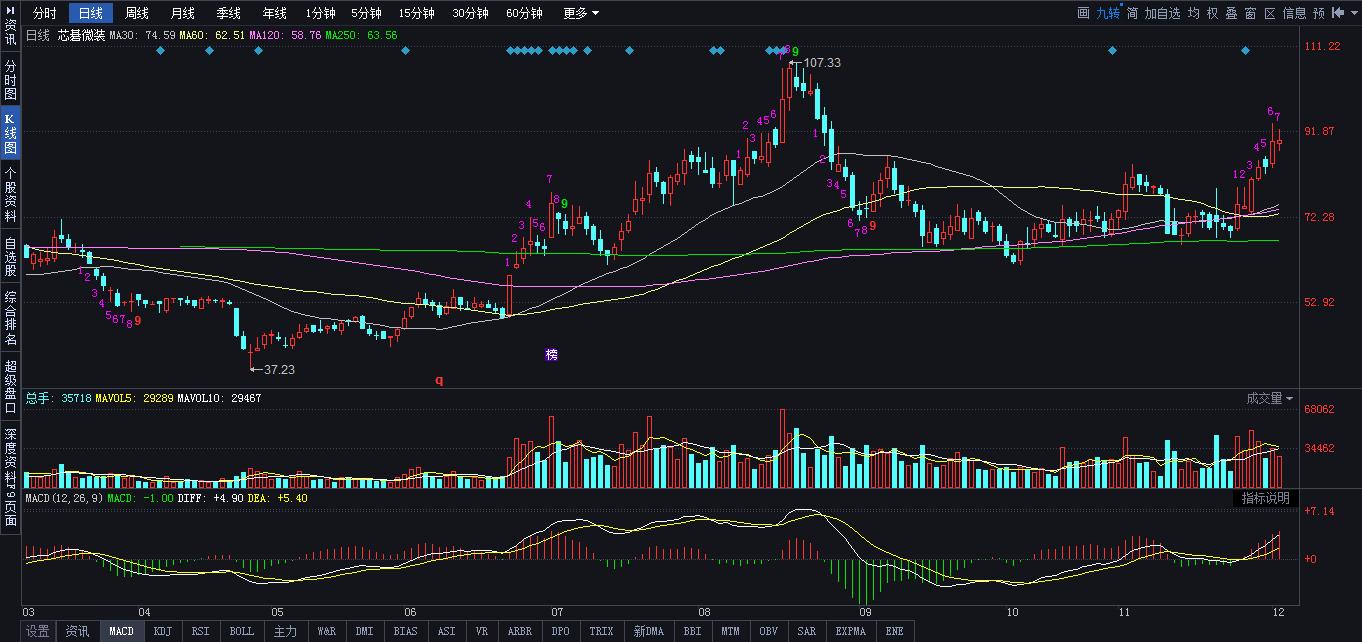1362x642 pixels.
Task: Toggle the 信息 info display
Action: pyautogui.click(x=1294, y=13)
